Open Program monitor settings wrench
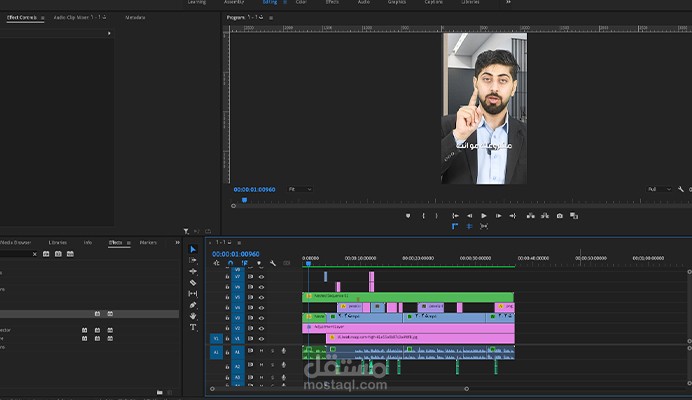This screenshot has width=692, height=400. (x=681, y=189)
